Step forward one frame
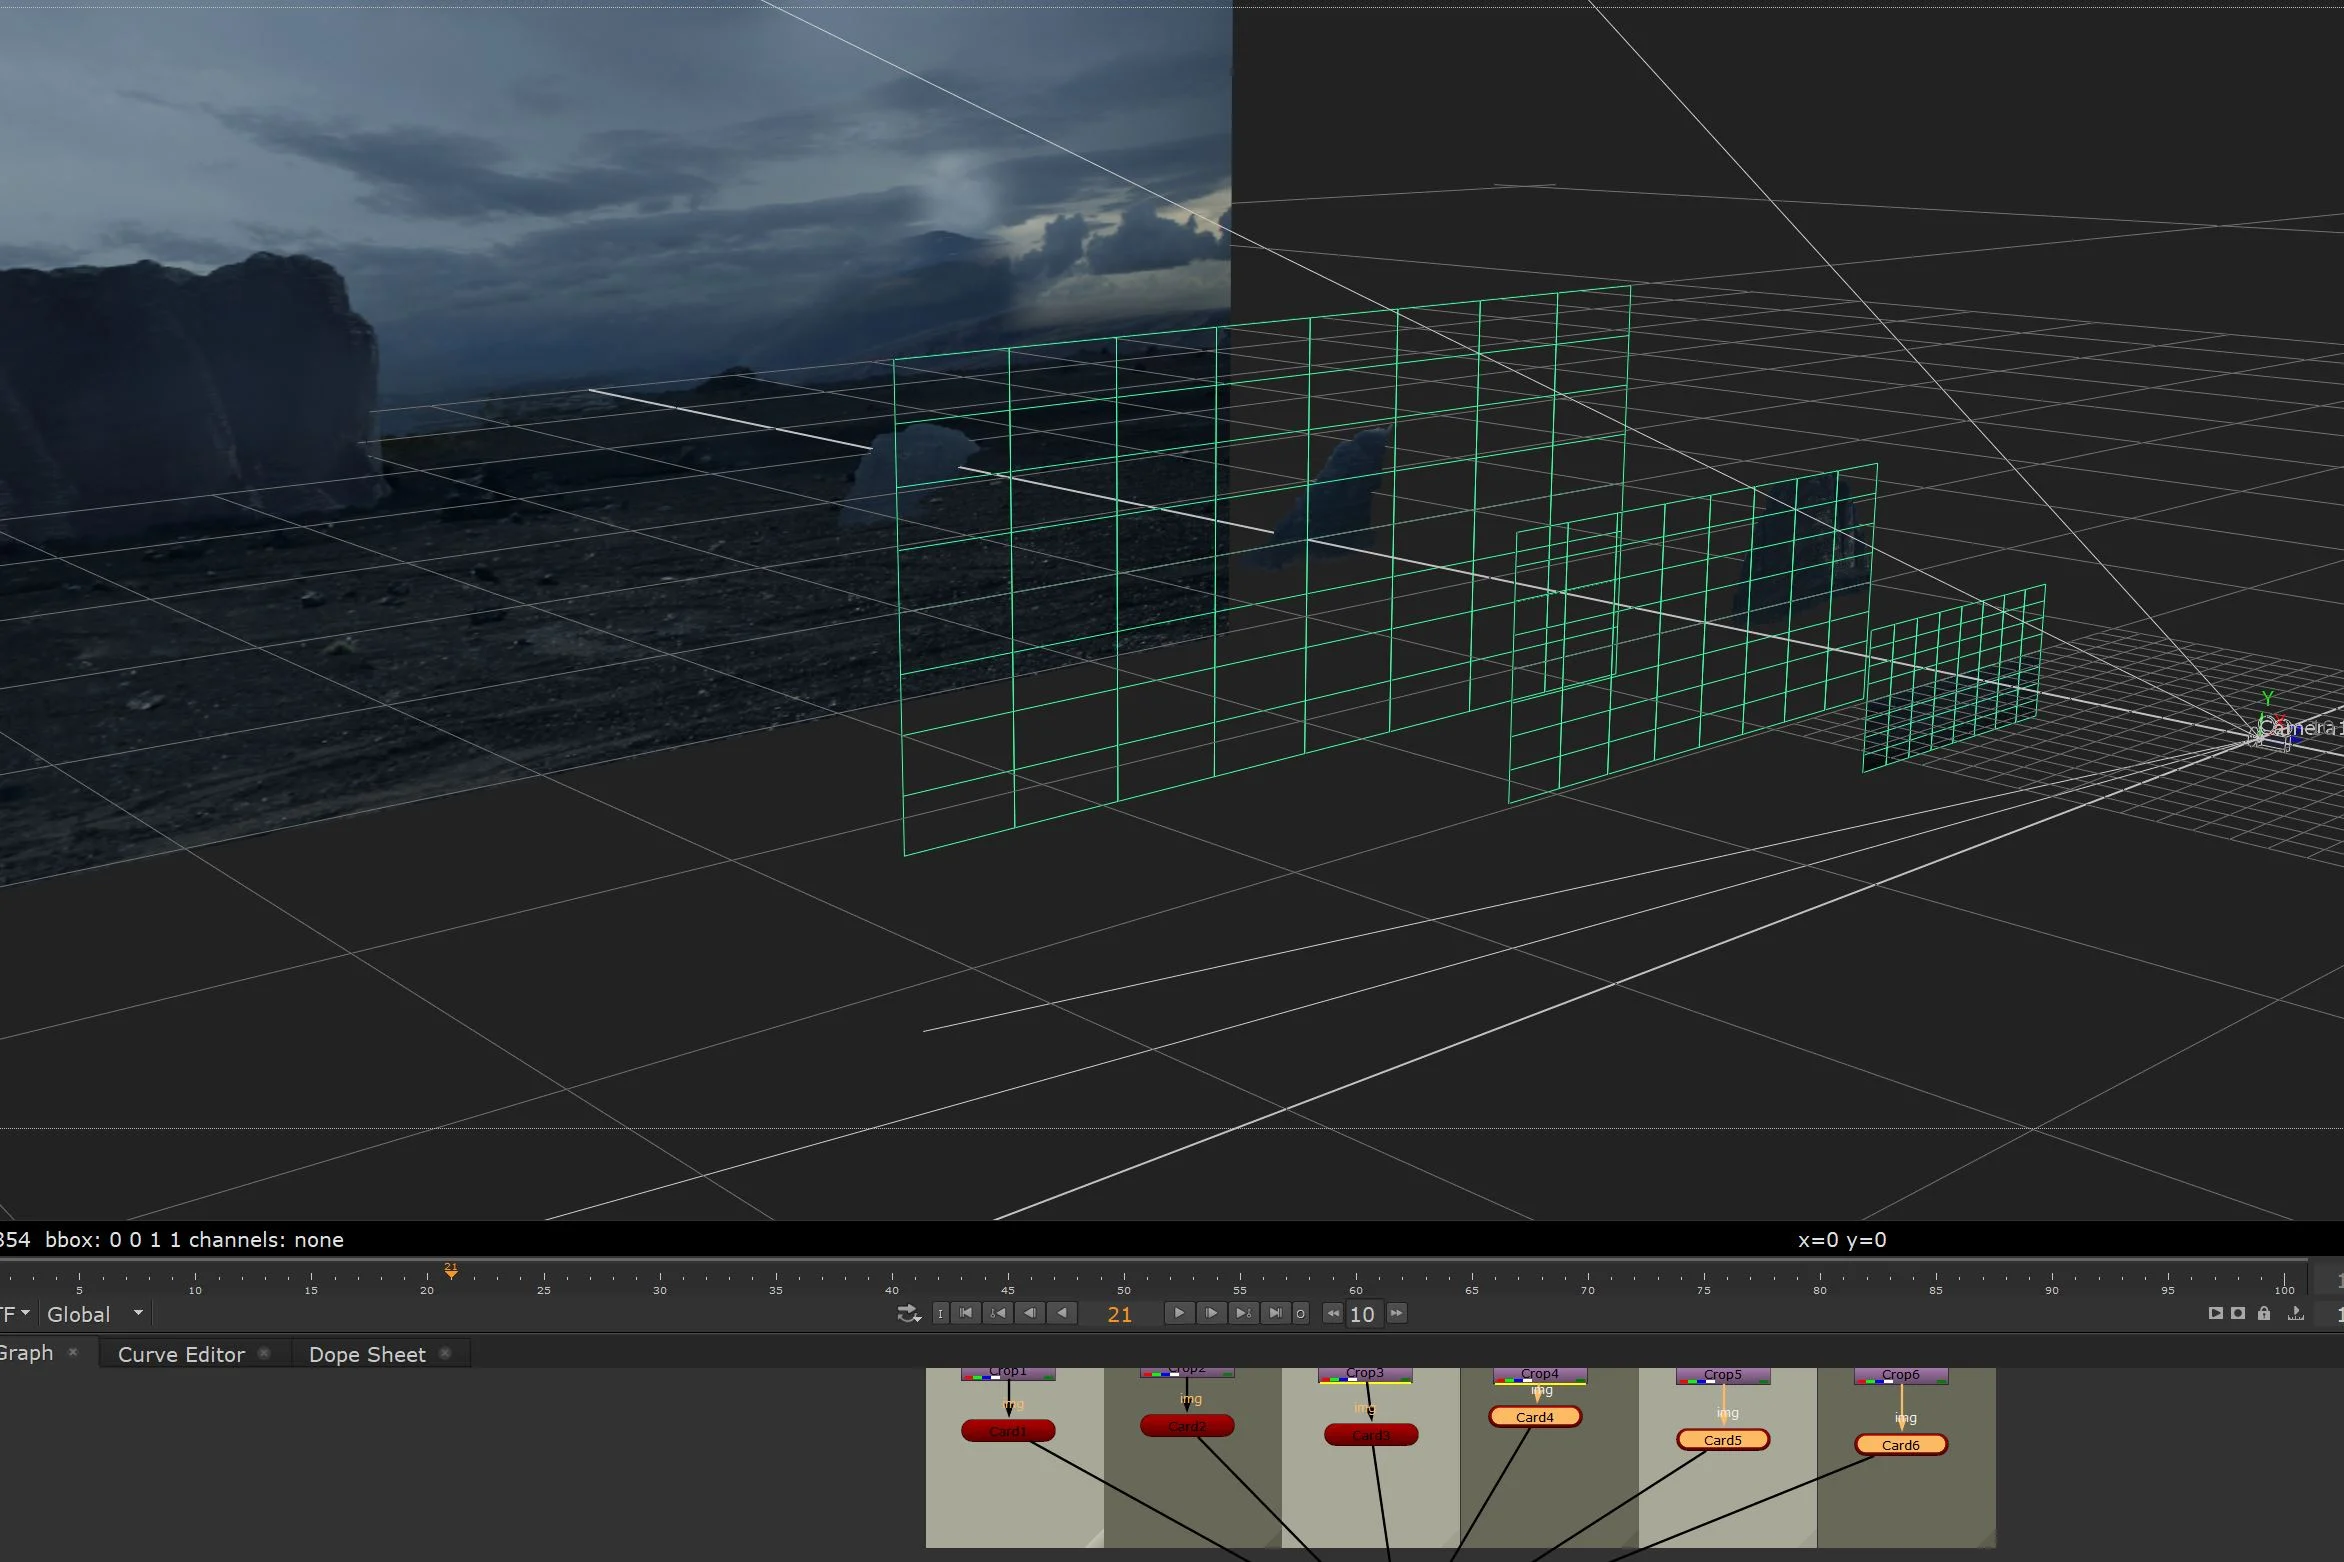 tap(1211, 1313)
